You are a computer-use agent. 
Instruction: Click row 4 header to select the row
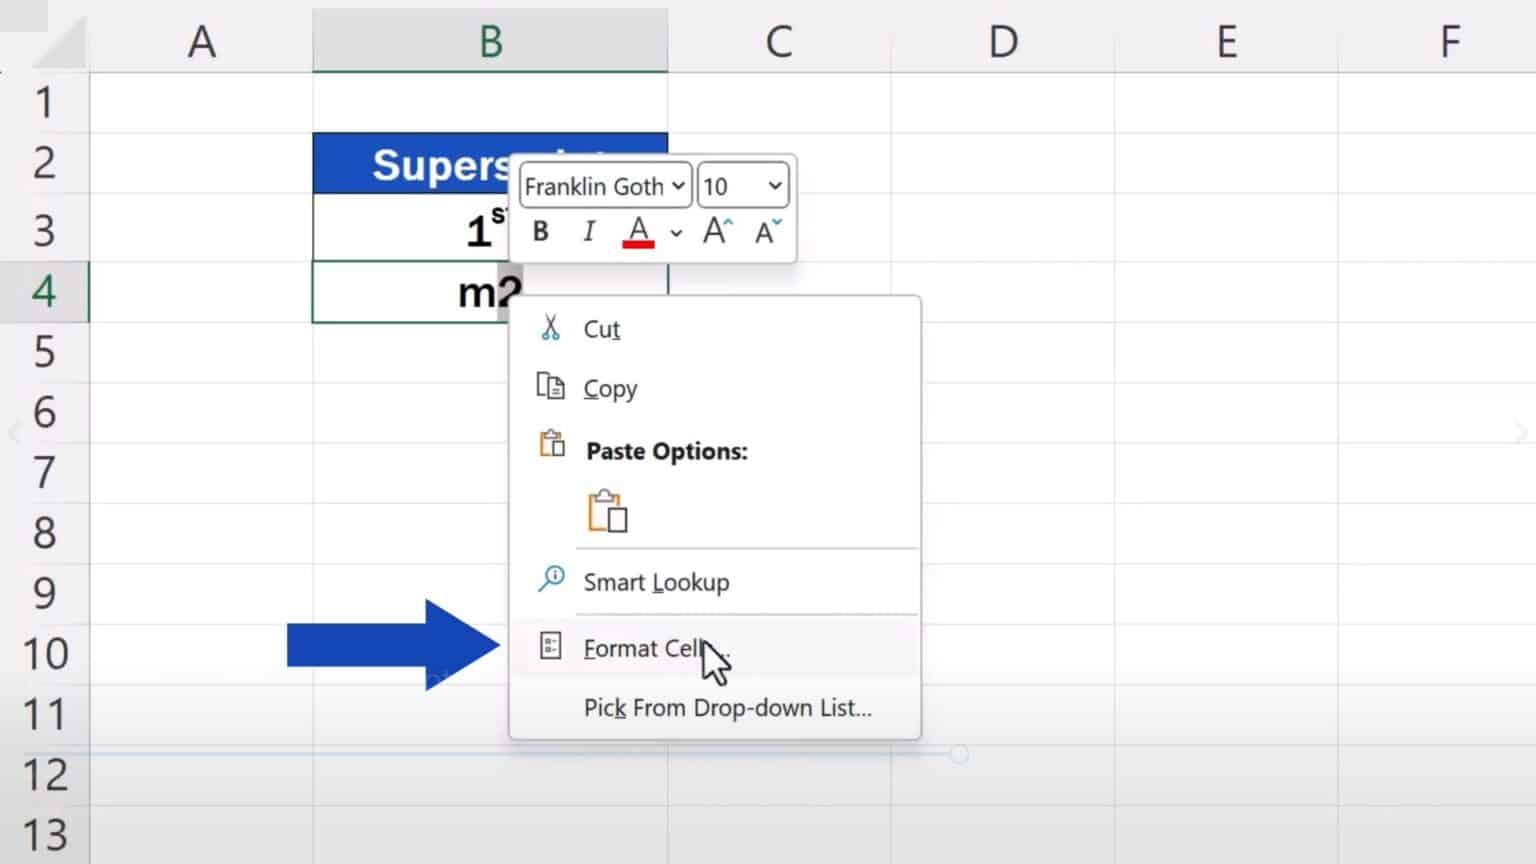(44, 291)
